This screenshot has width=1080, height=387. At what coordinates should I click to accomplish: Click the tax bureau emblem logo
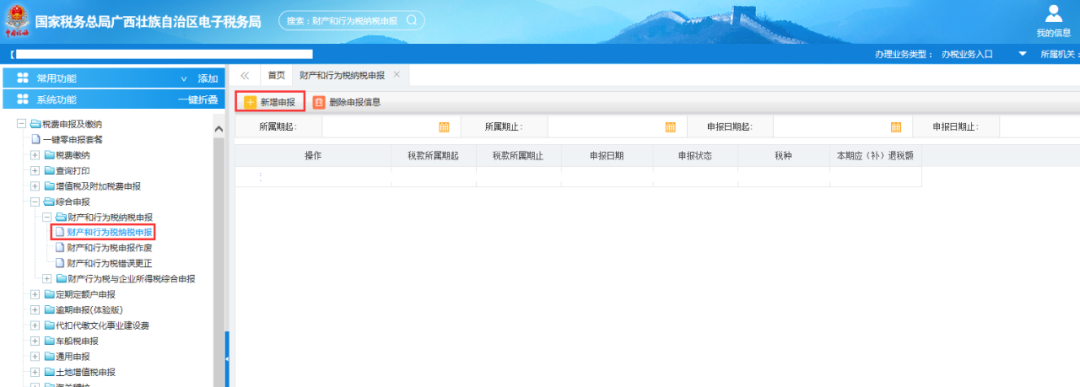[x=16, y=21]
